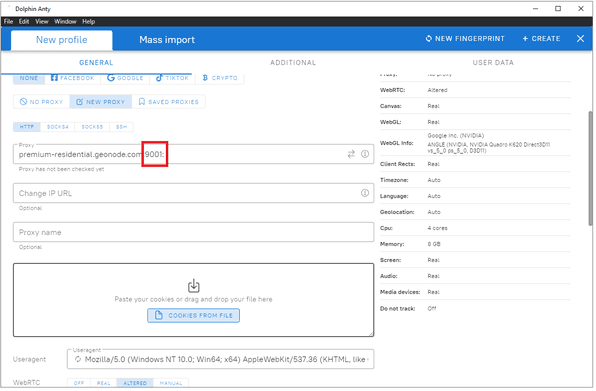This screenshot has height=391, width=596.
Task: Select the Google tag button
Action: tap(126, 78)
